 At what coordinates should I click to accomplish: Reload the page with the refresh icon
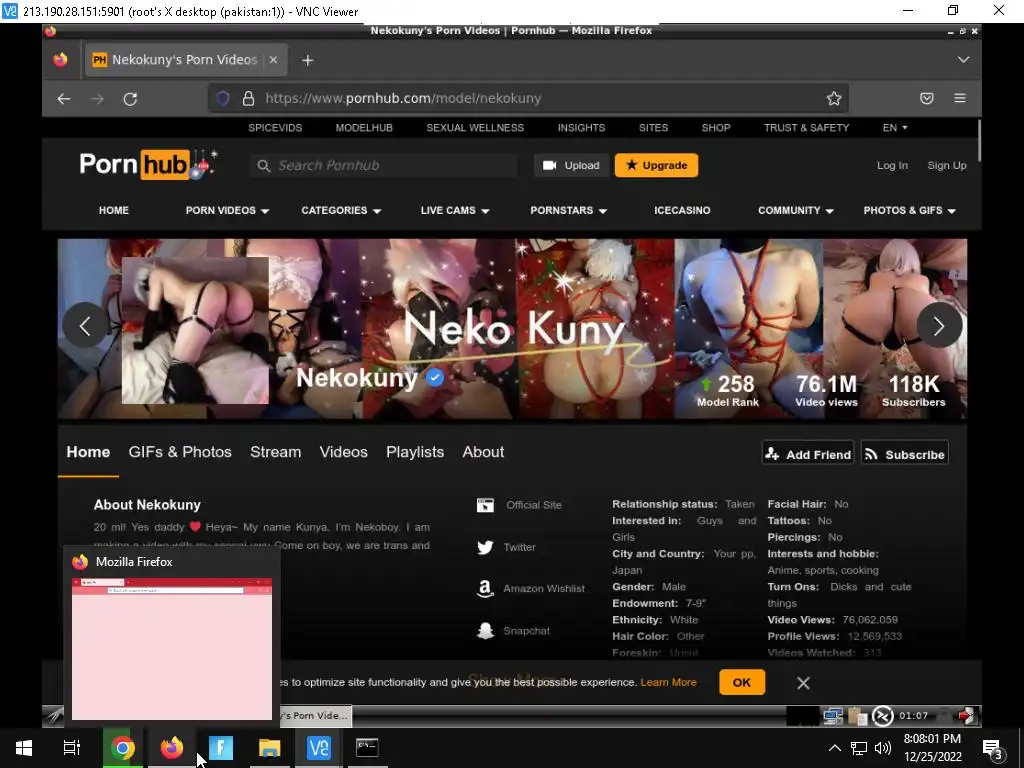click(x=130, y=99)
